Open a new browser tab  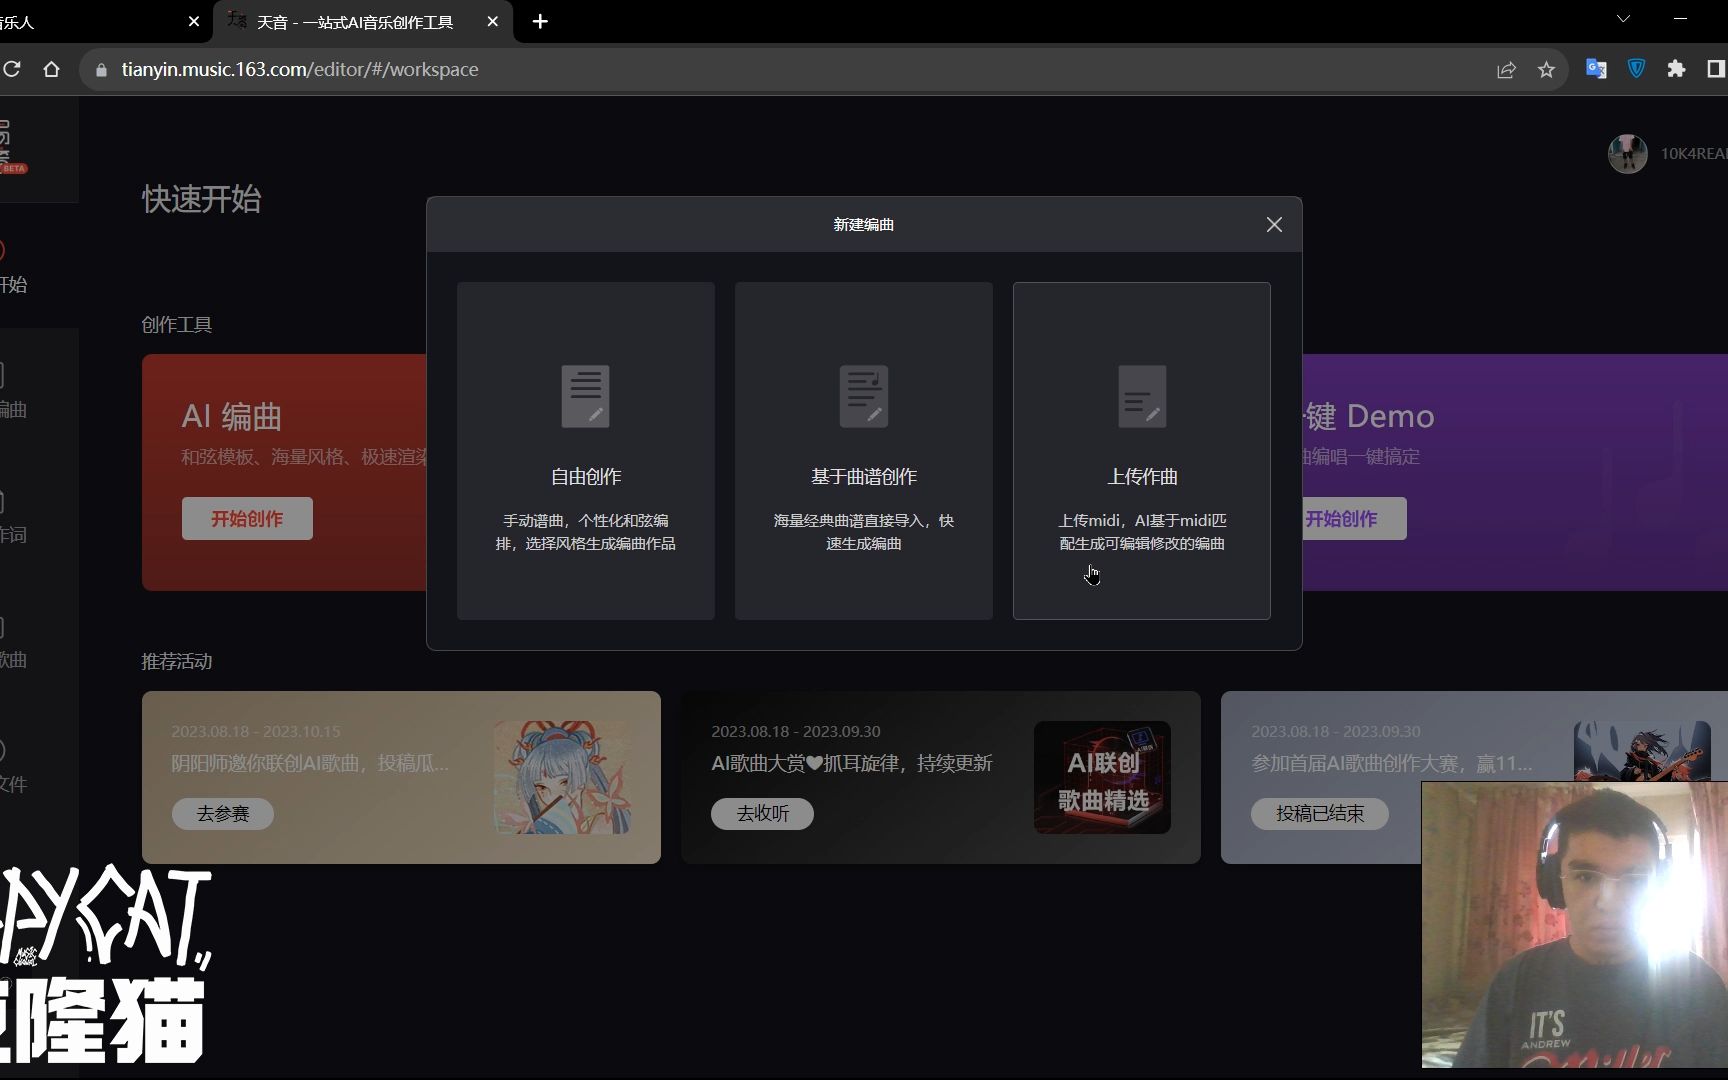[540, 21]
